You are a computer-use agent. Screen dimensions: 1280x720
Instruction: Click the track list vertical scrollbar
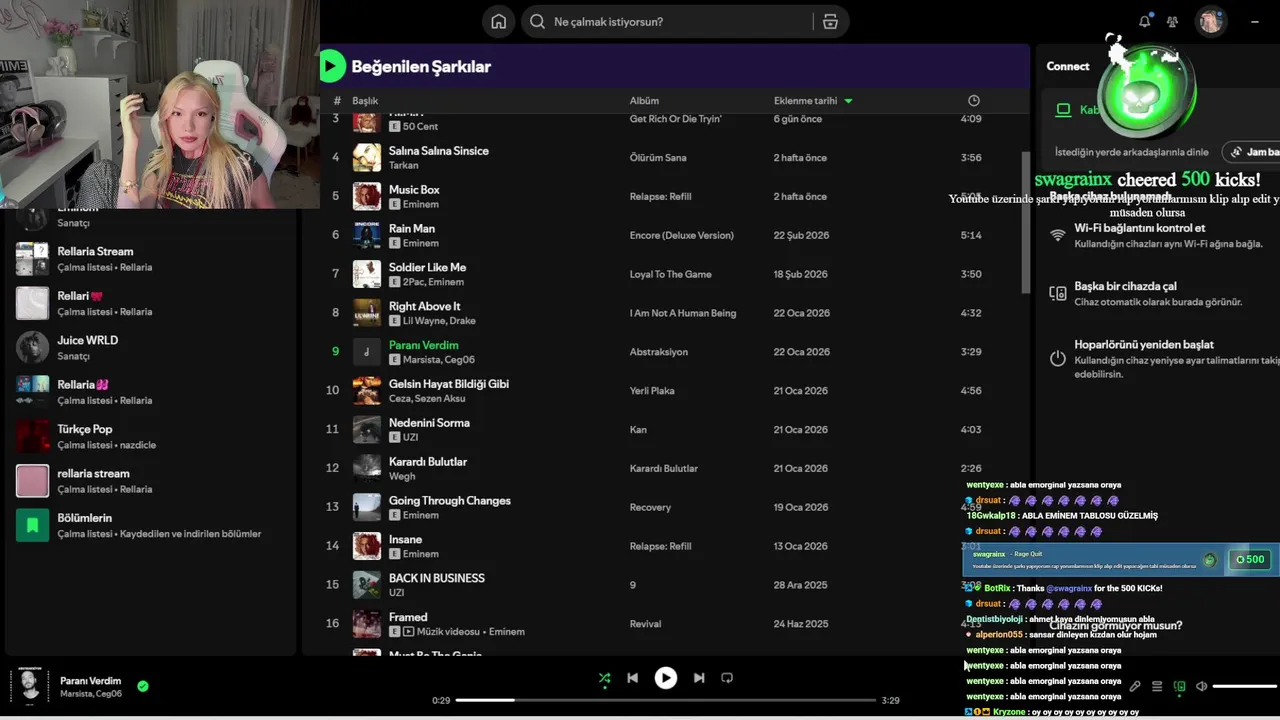(x=1025, y=222)
